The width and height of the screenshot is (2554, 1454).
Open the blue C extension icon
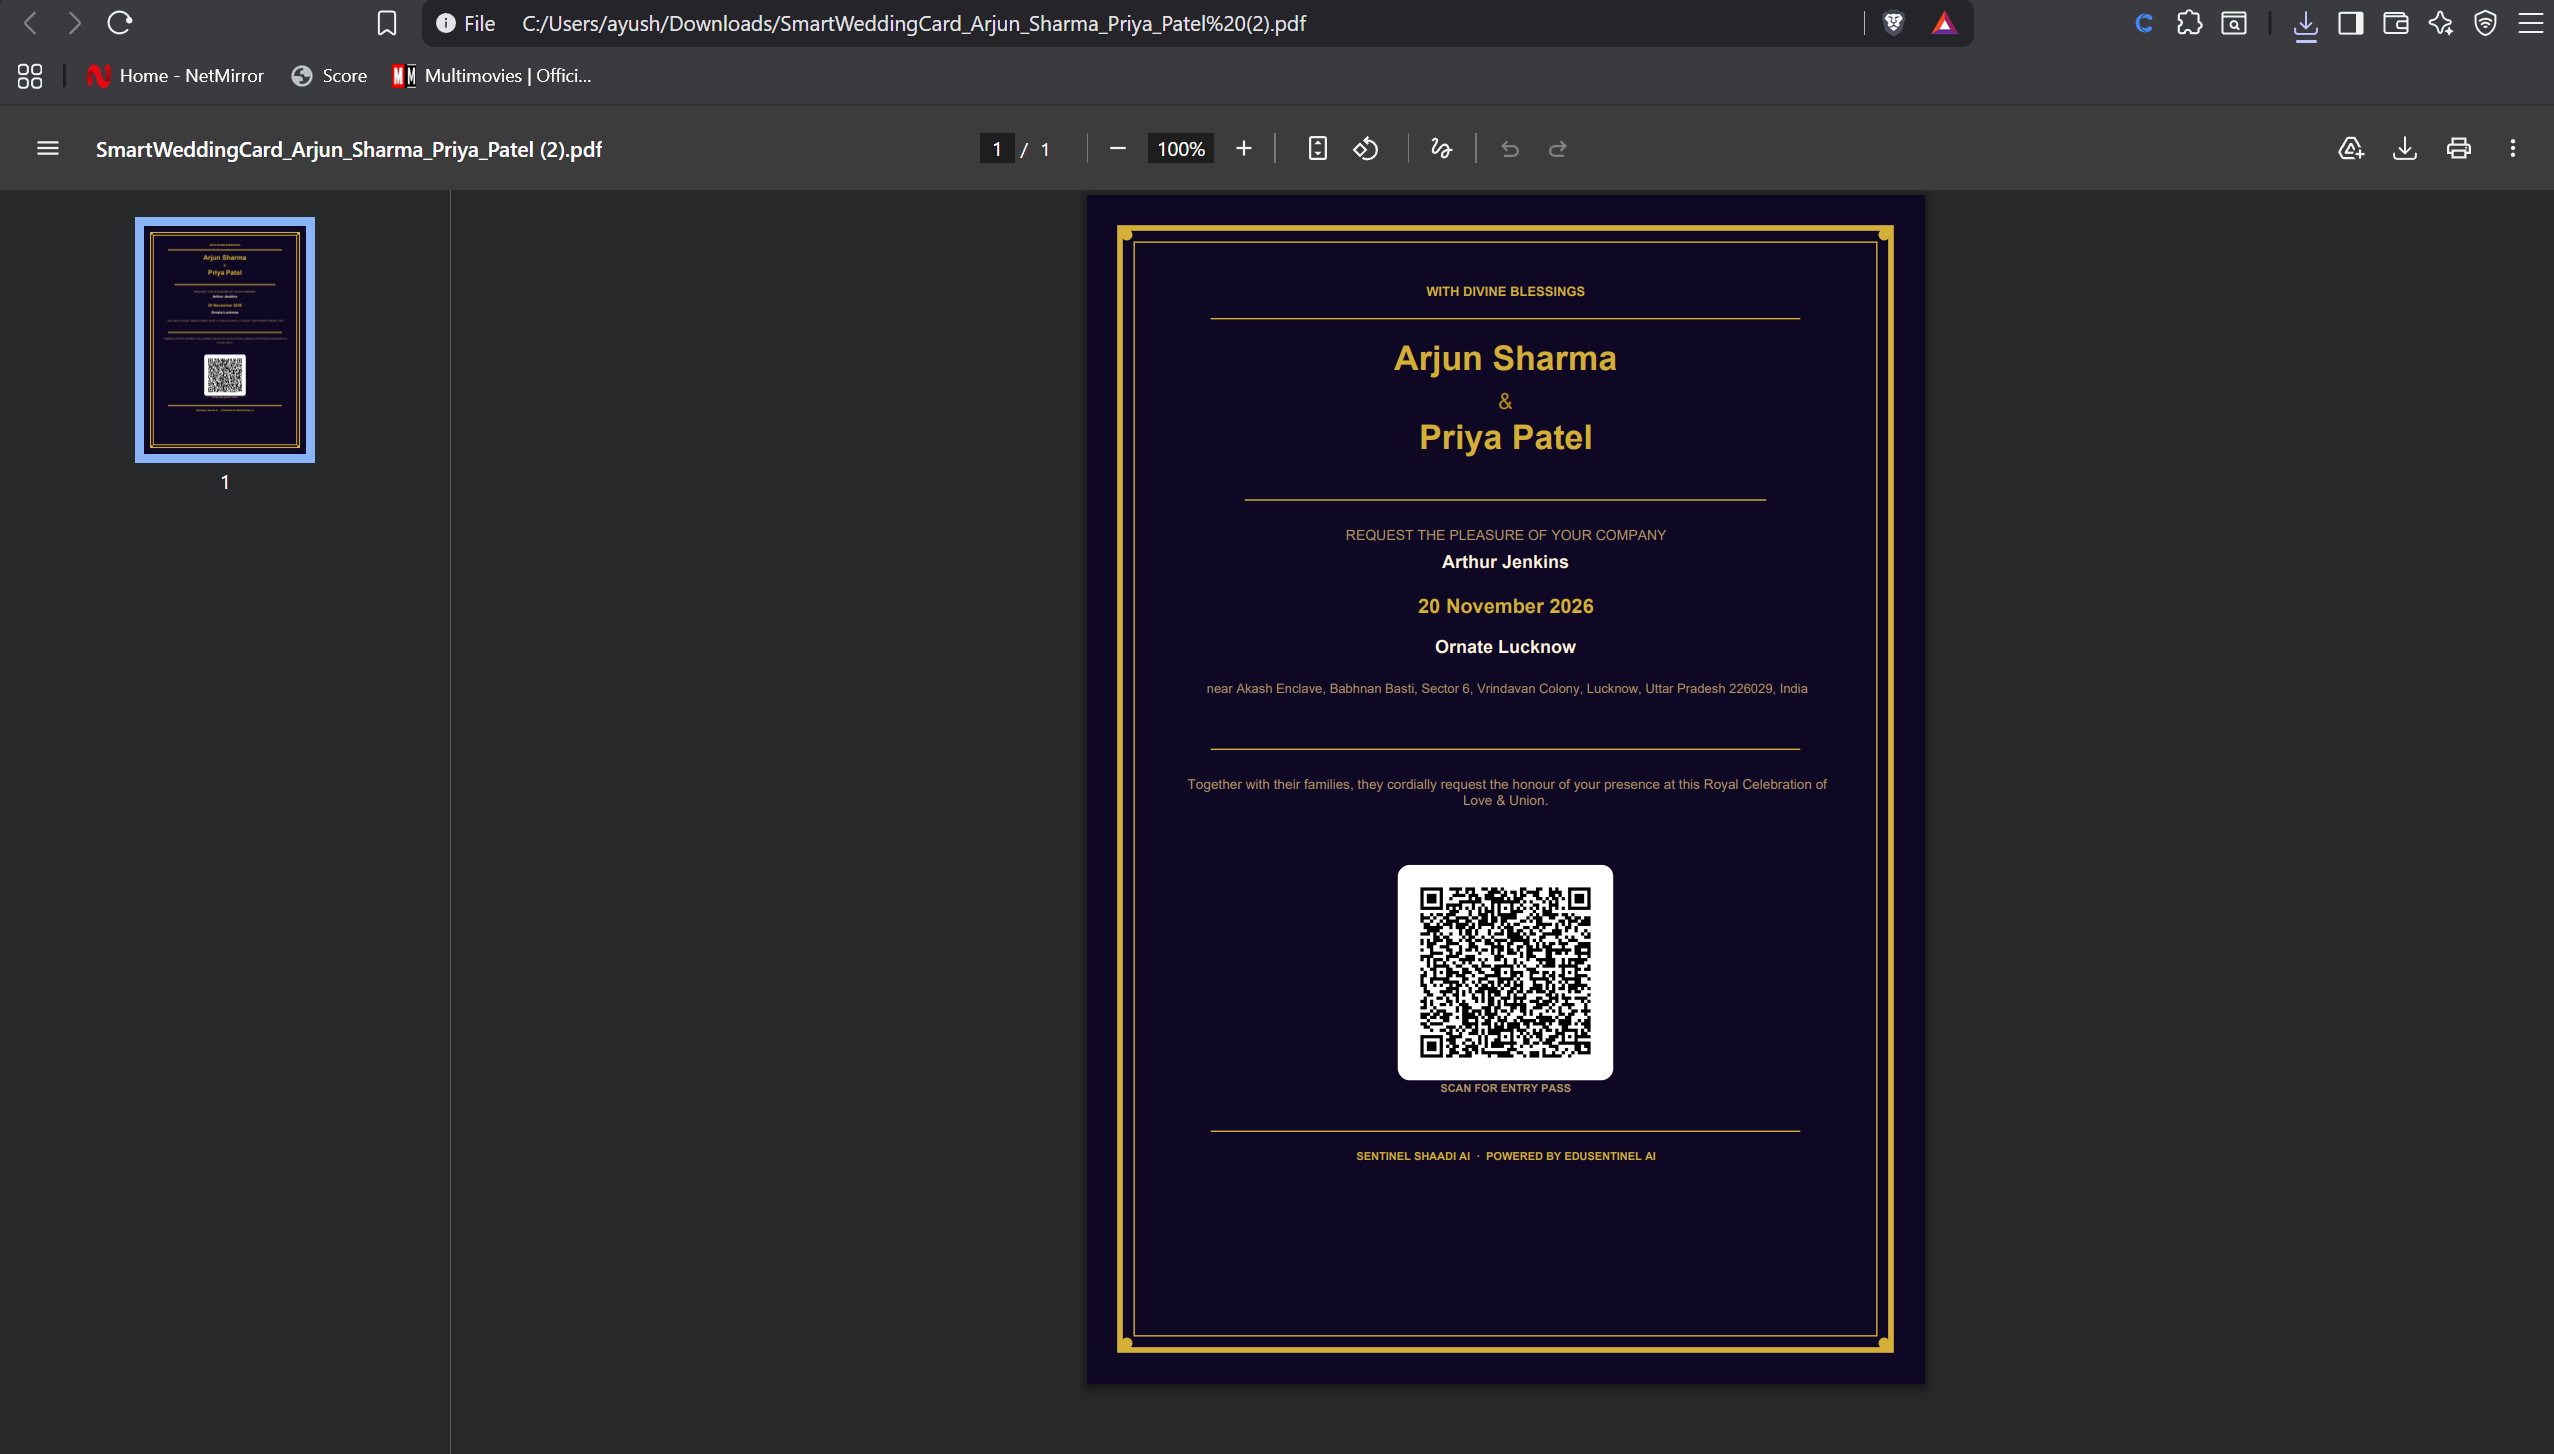(x=2144, y=23)
